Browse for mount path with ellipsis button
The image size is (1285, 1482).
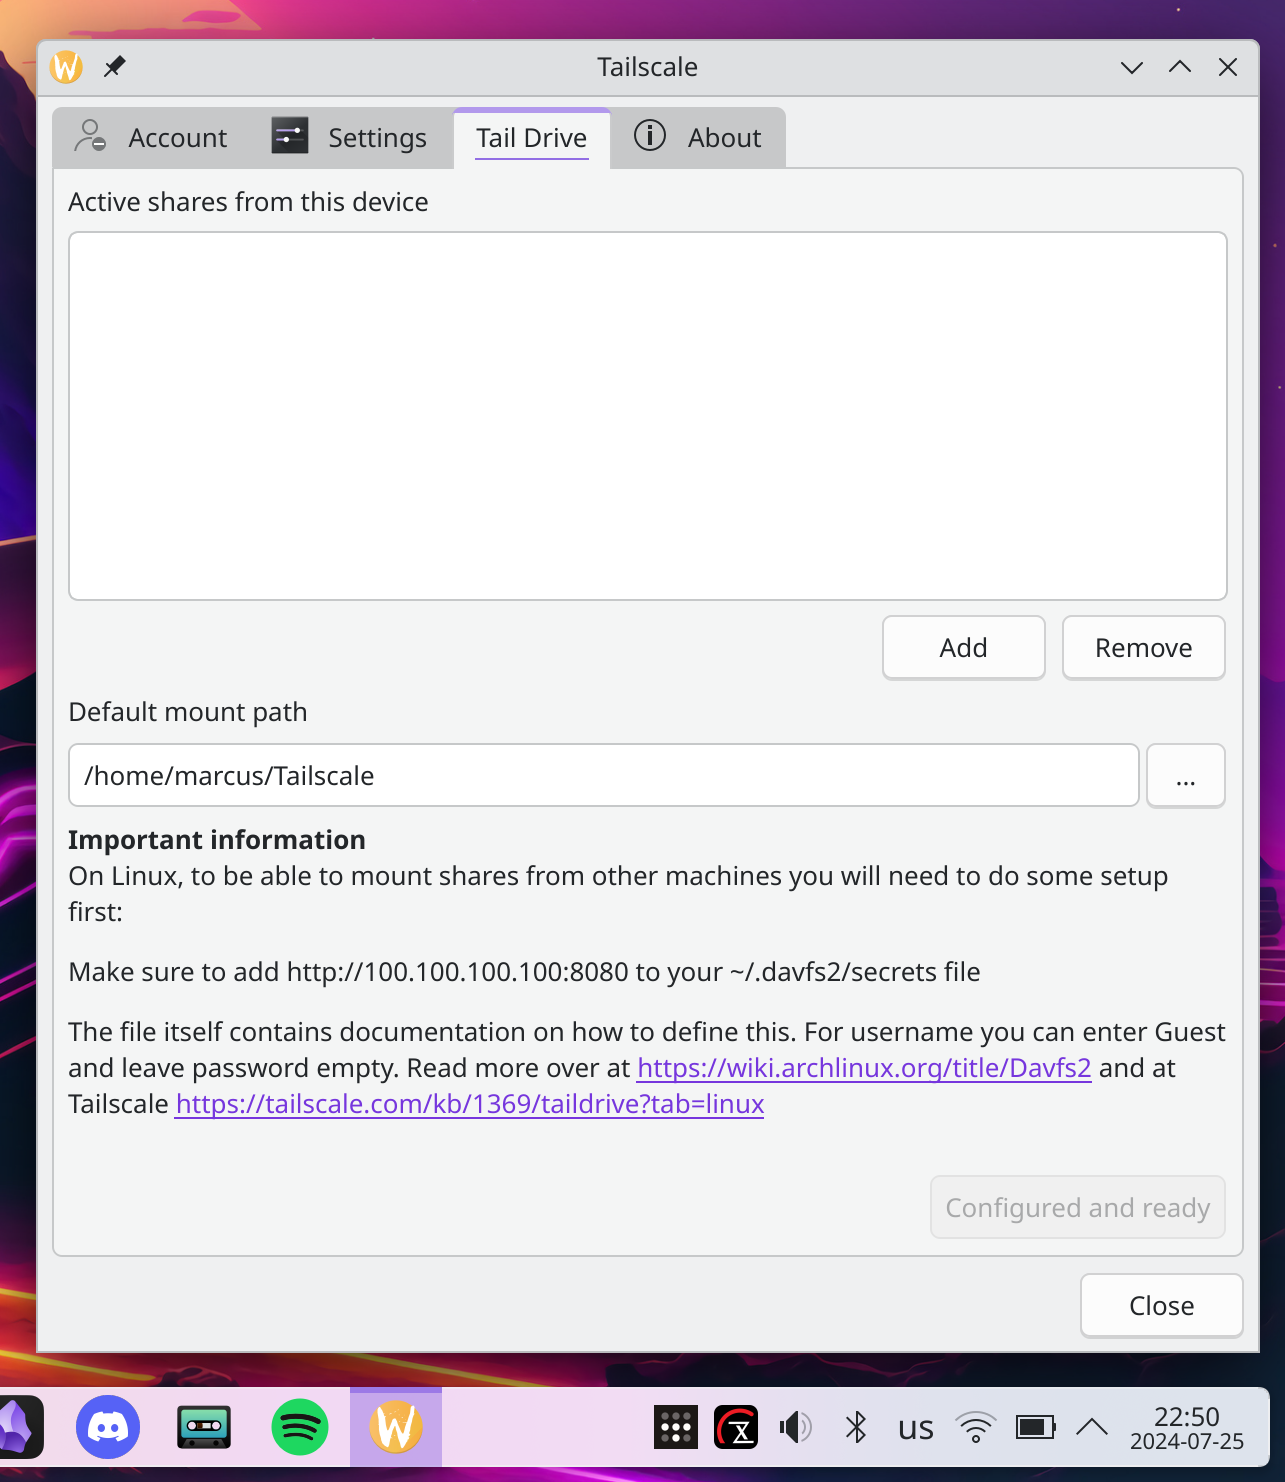click(x=1186, y=775)
